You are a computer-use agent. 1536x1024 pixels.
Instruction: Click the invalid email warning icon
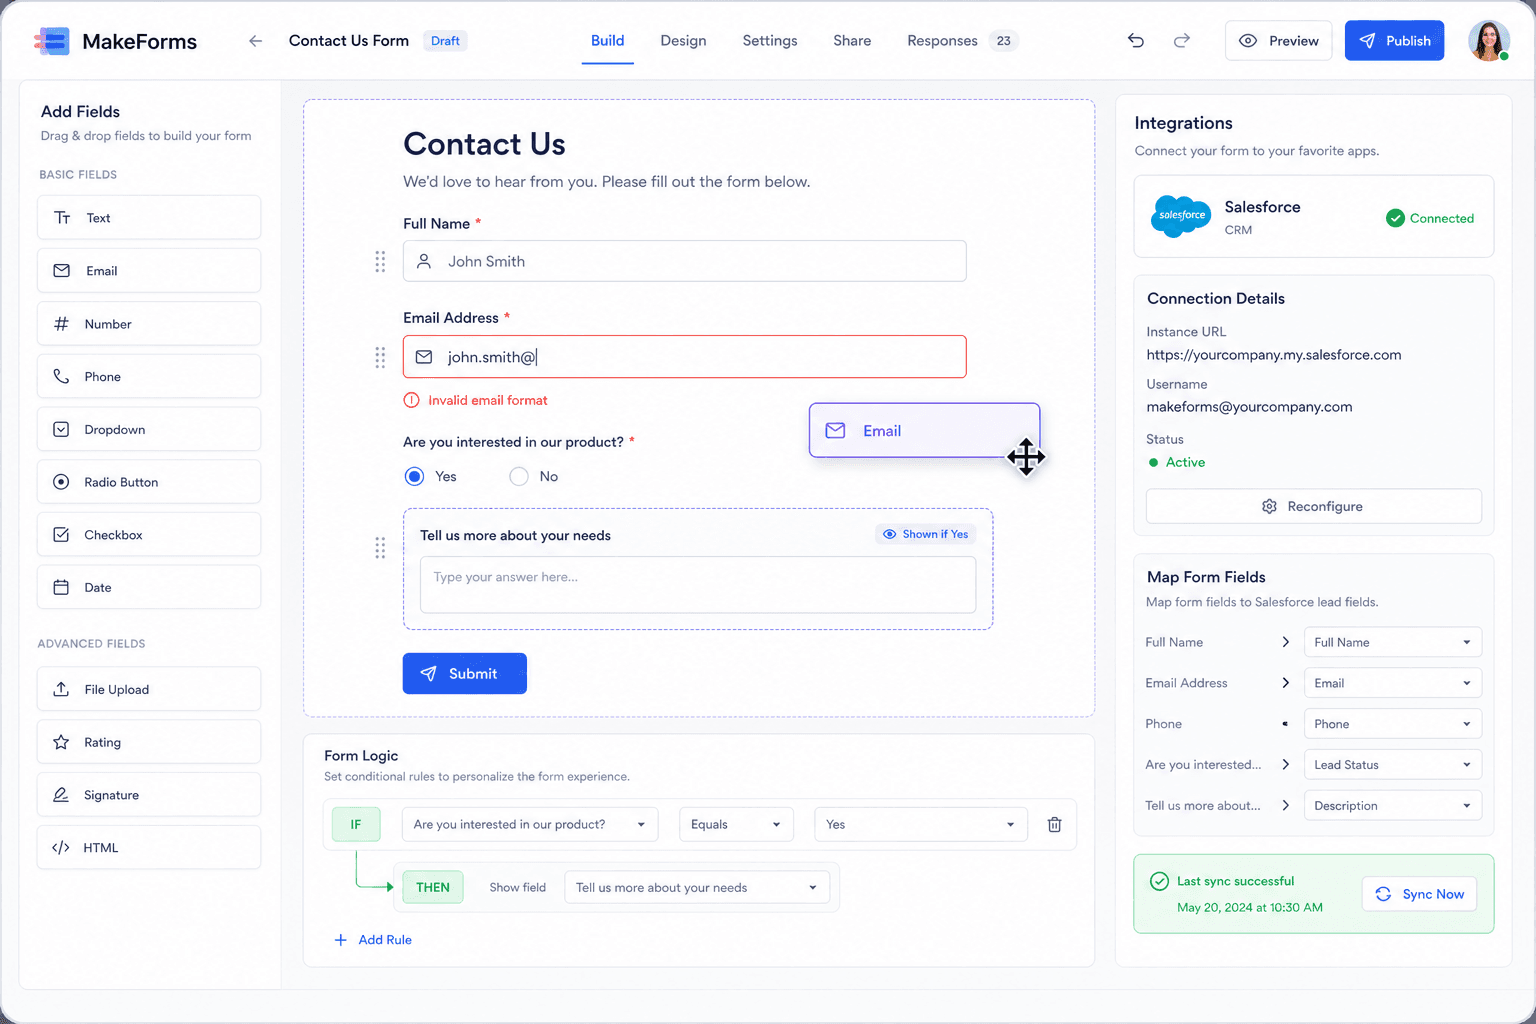pyautogui.click(x=411, y=400)
